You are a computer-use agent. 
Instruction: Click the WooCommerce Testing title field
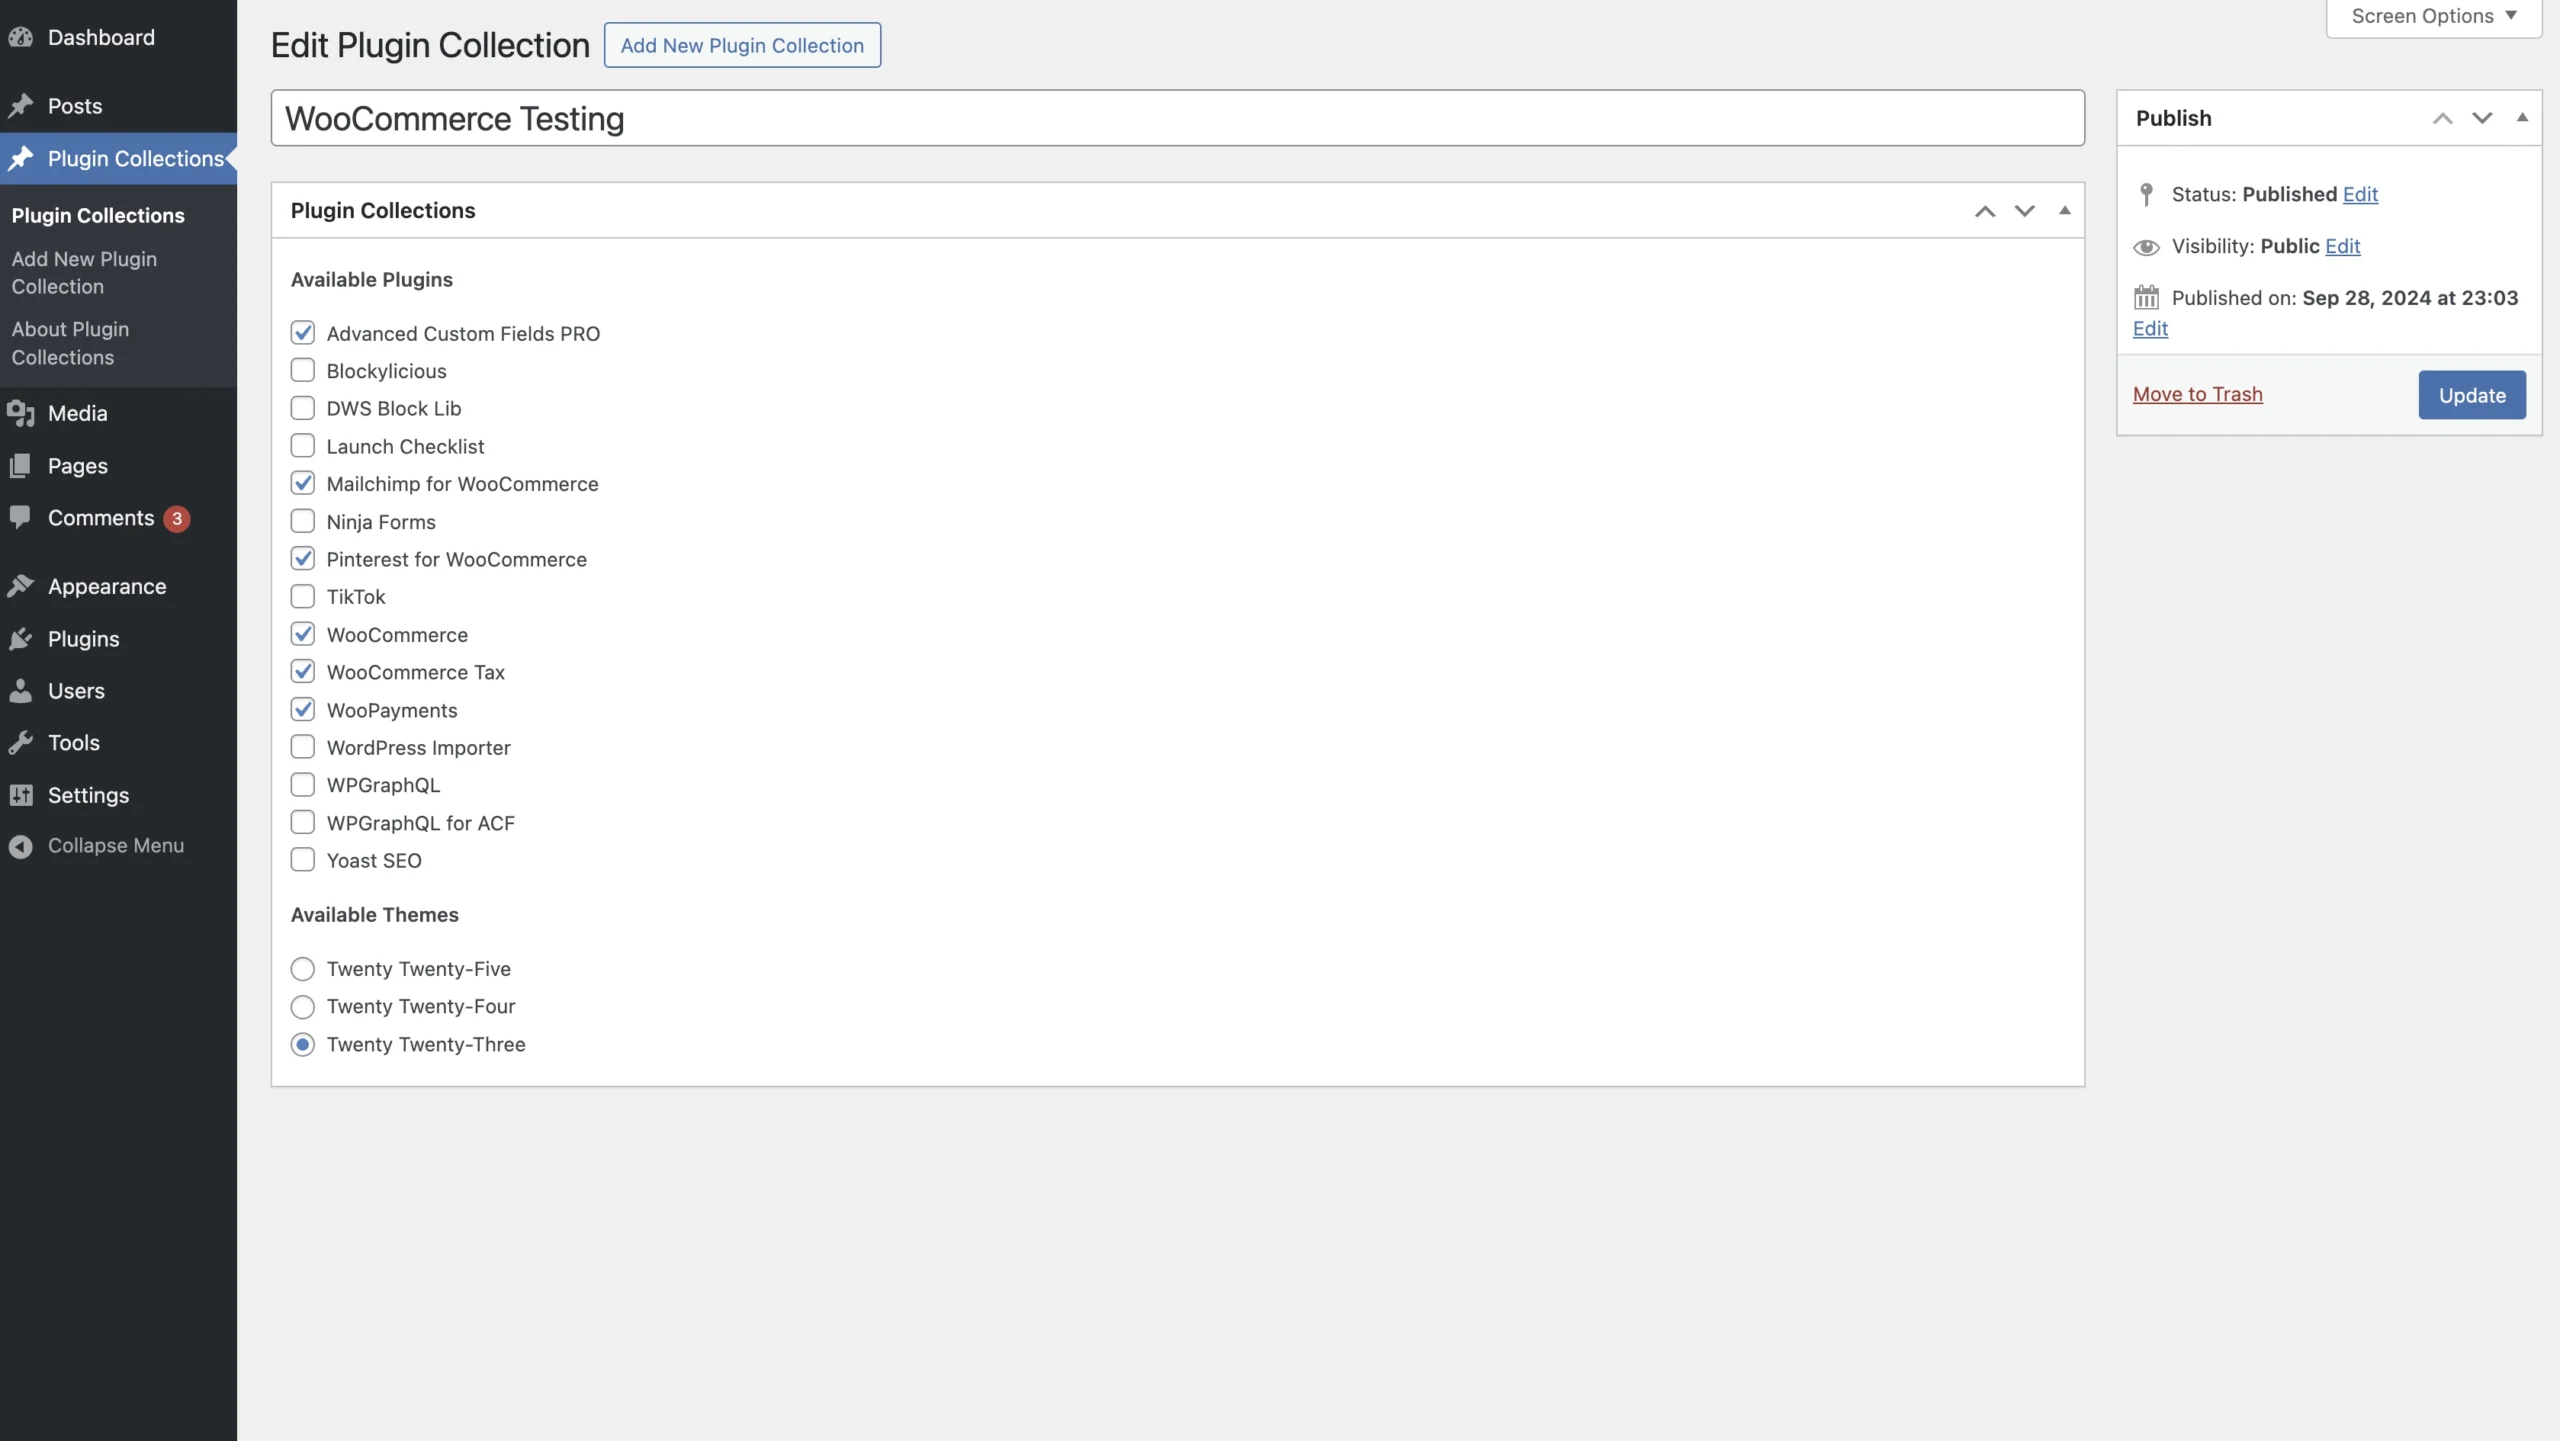(x=1177, y=118)
